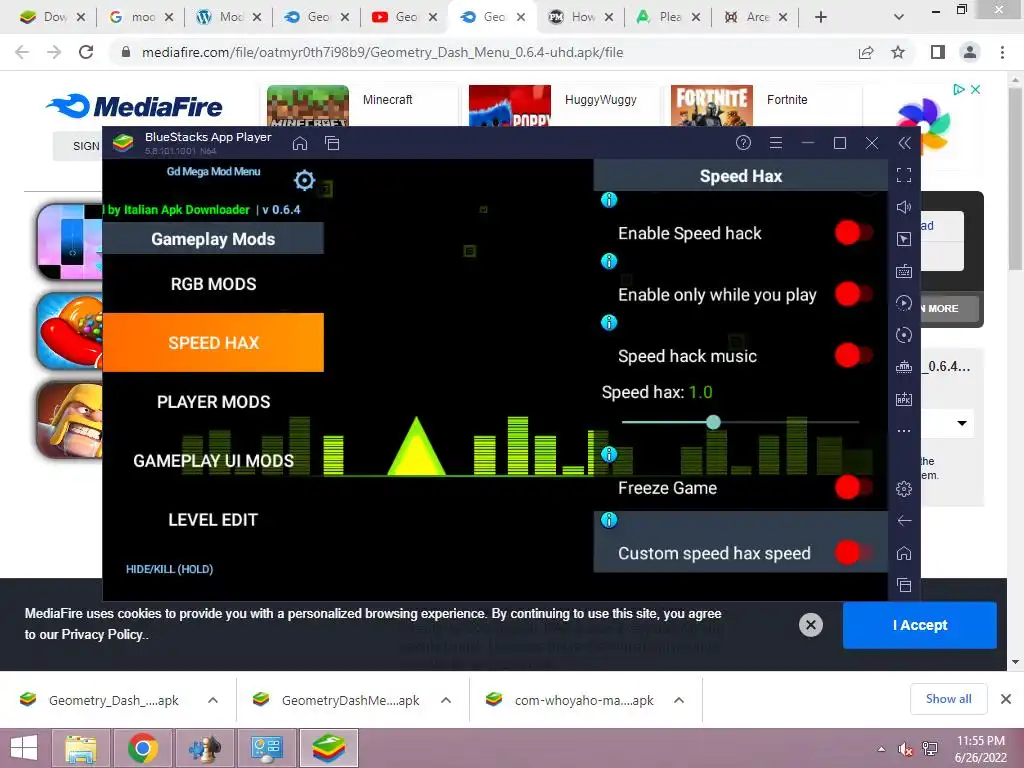Click the BlueStacks volume speaker icon
This screenshot has height=768, width=1024.
904,207
